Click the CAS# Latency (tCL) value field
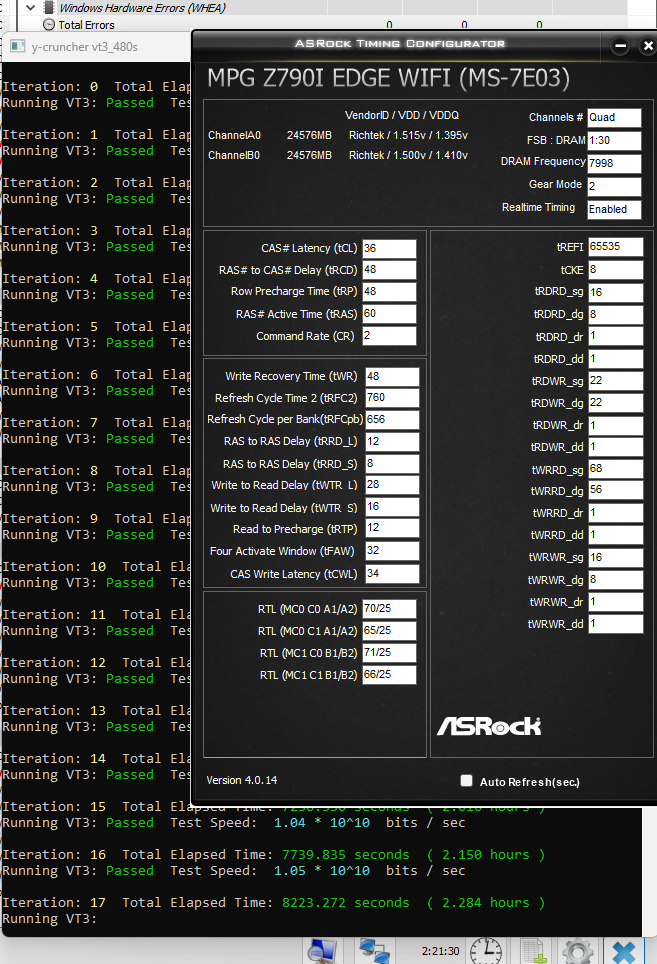 tap(389, 248)
